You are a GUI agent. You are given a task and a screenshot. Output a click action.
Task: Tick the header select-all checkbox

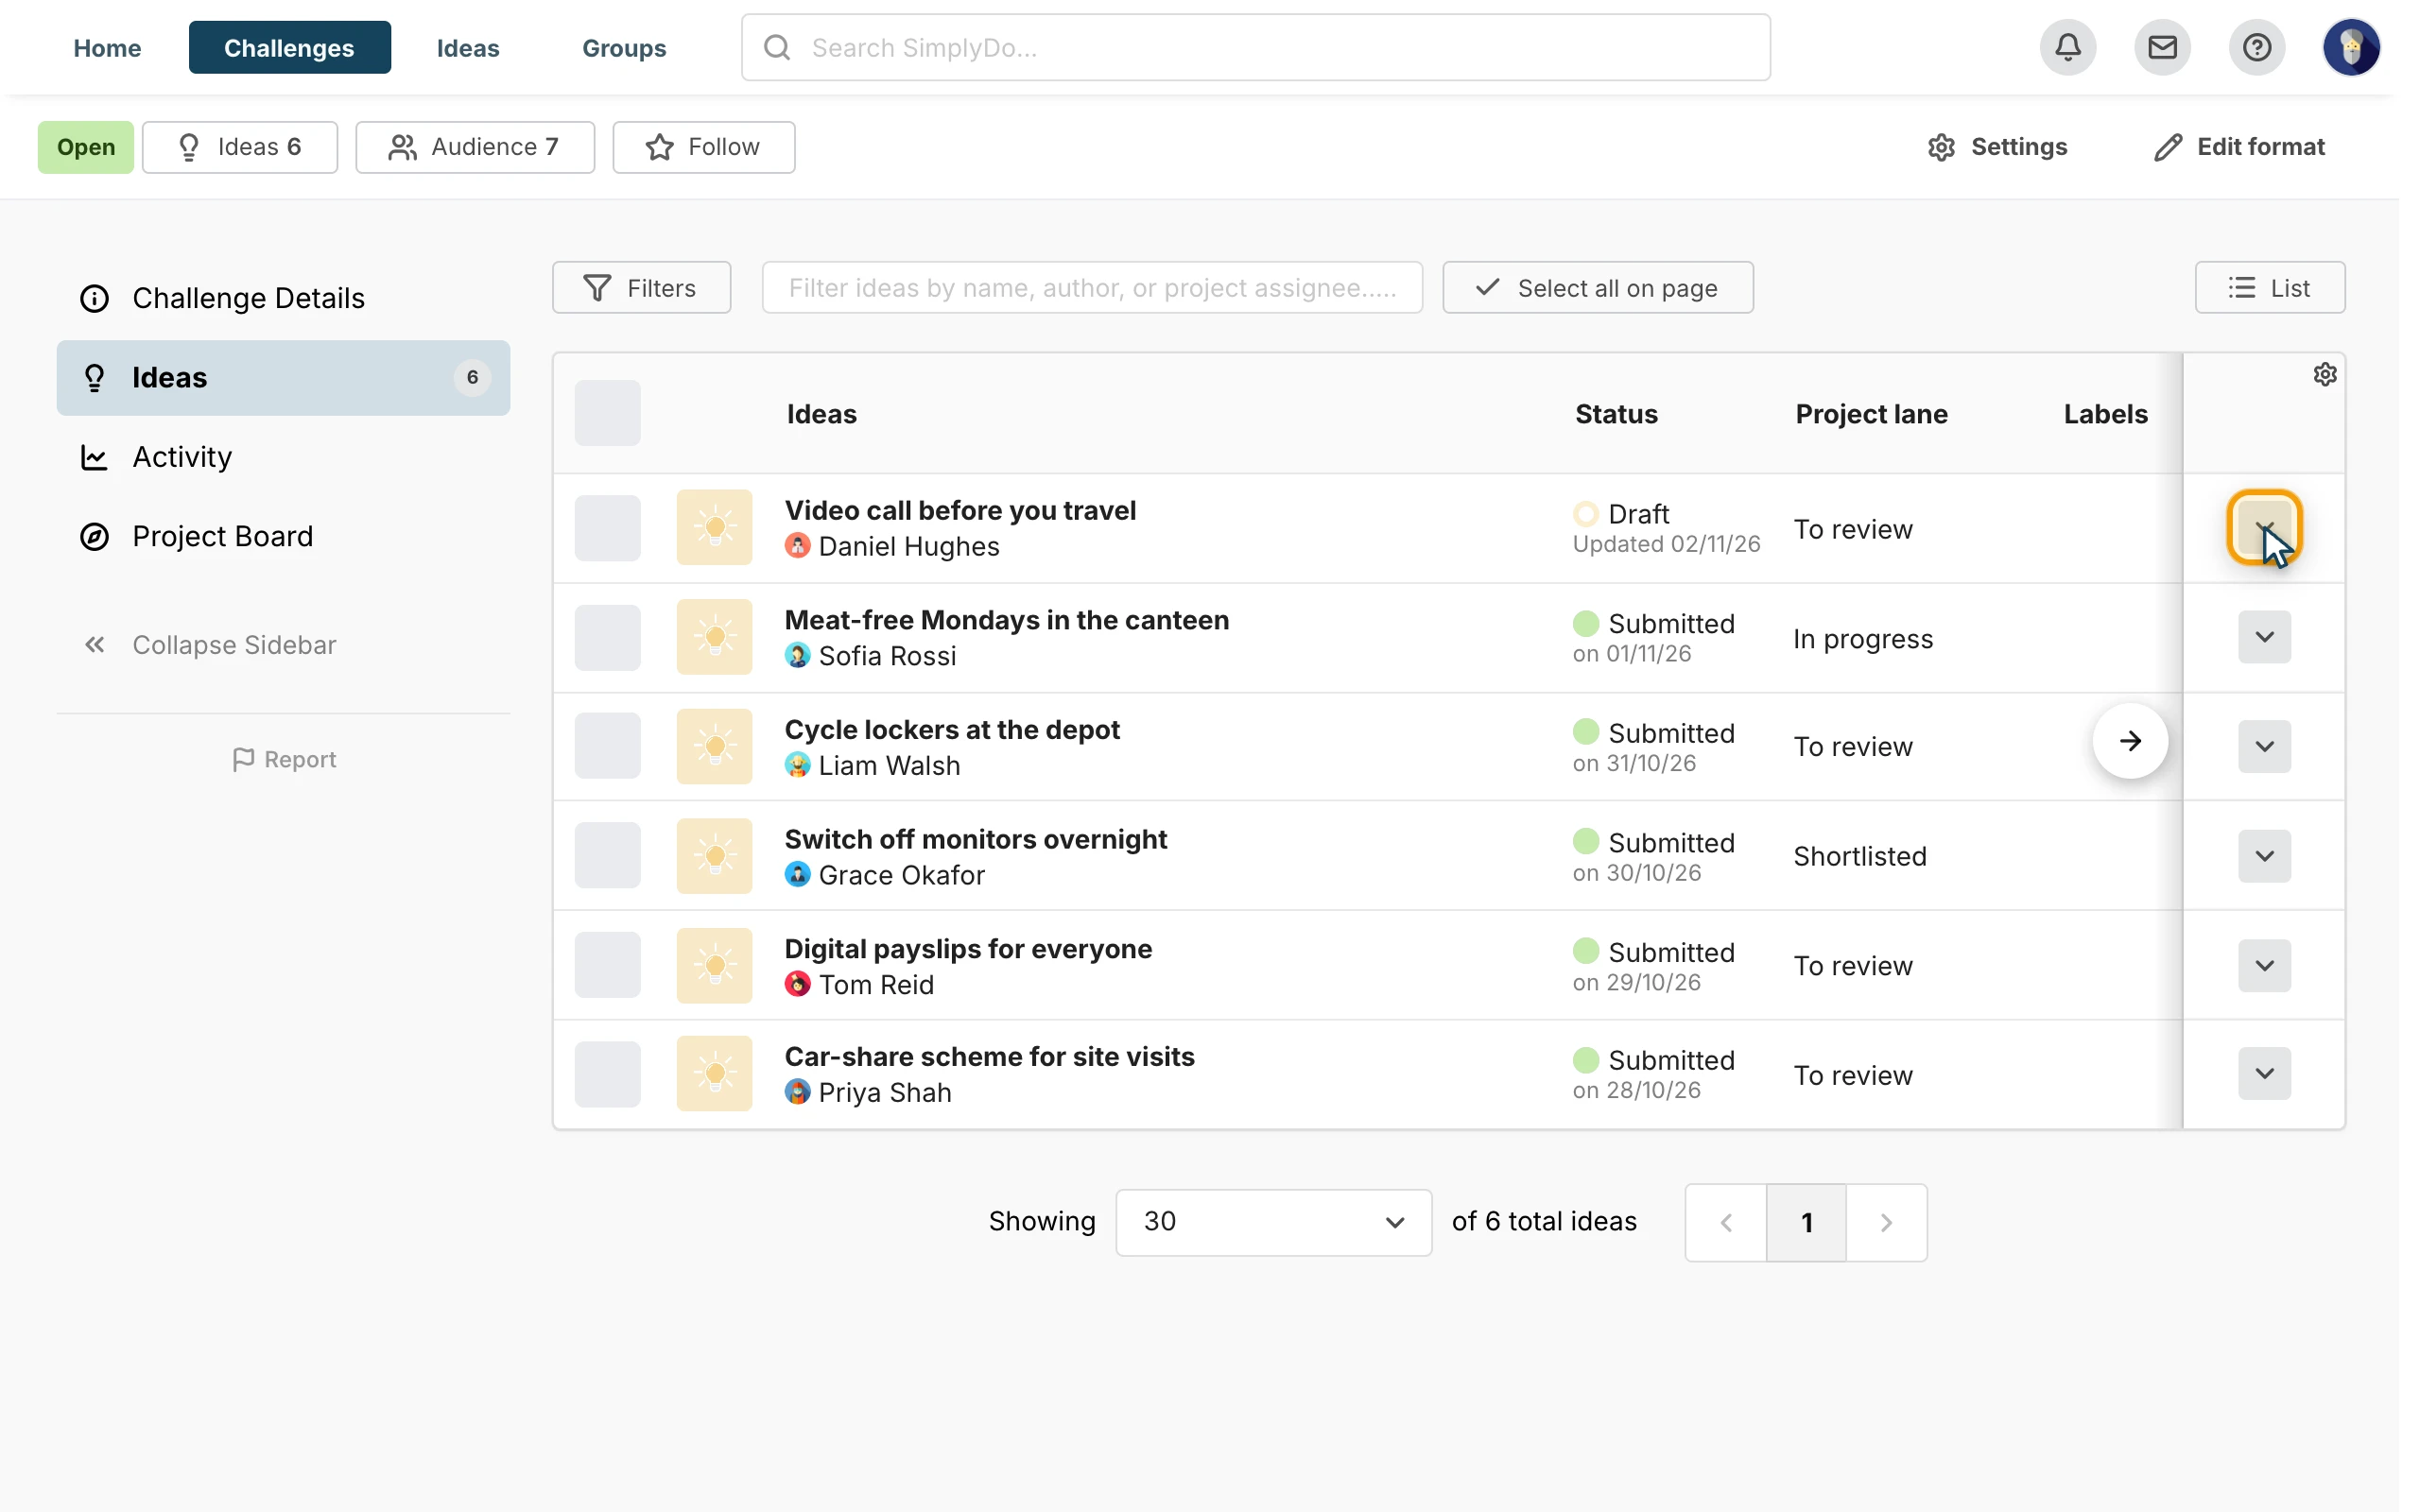point(607,413)
